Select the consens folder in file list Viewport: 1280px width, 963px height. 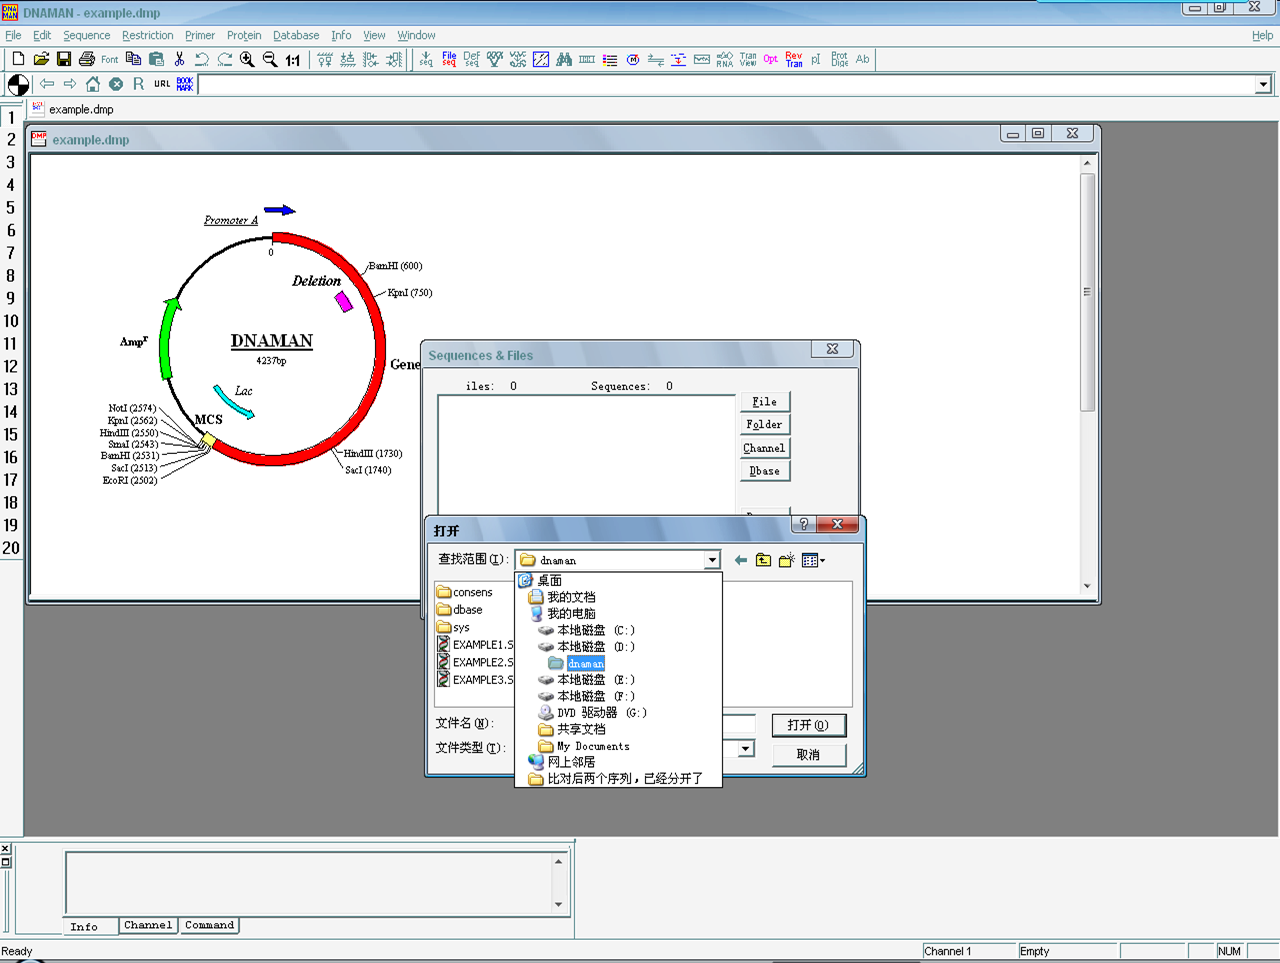(x=465, y=592)
